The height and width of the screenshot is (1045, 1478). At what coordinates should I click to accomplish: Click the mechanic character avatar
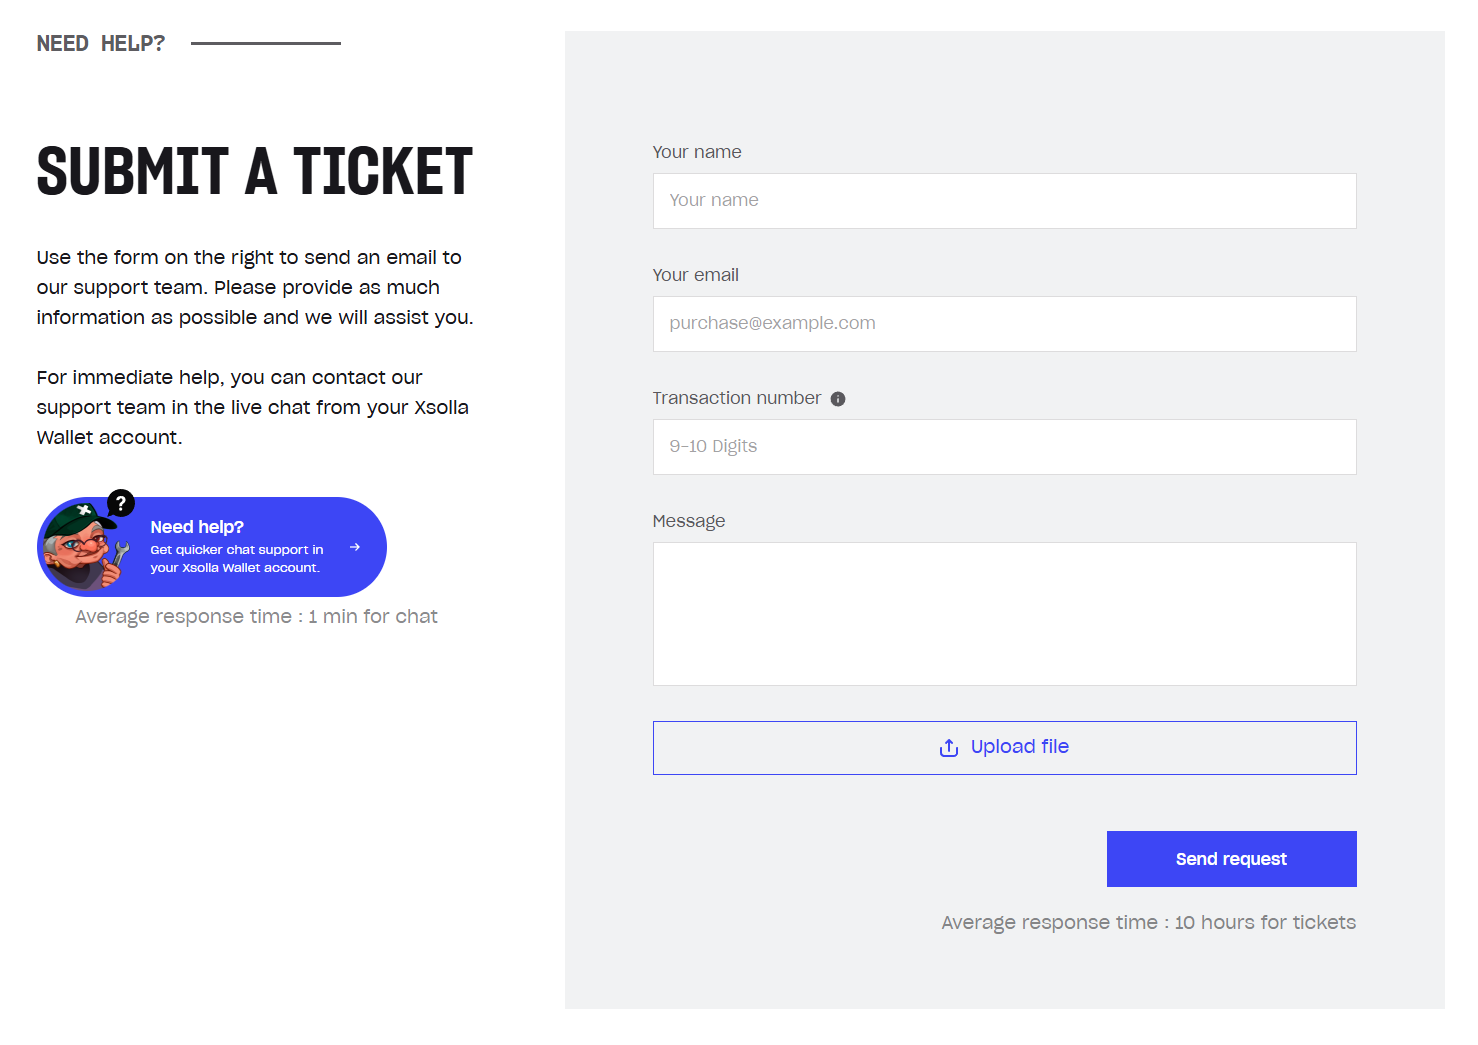86,546
